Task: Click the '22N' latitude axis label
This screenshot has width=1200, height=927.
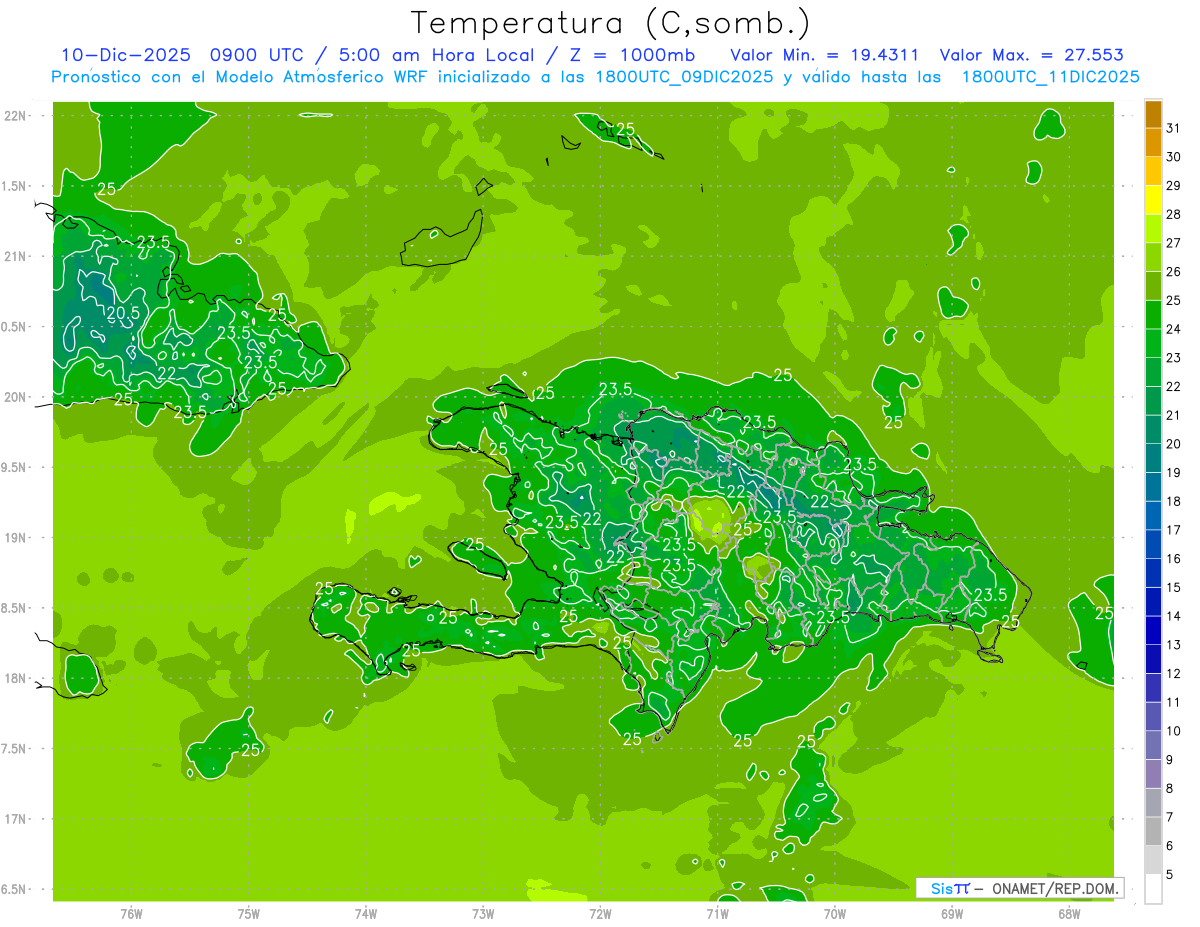Action: [x=17, y=116]
